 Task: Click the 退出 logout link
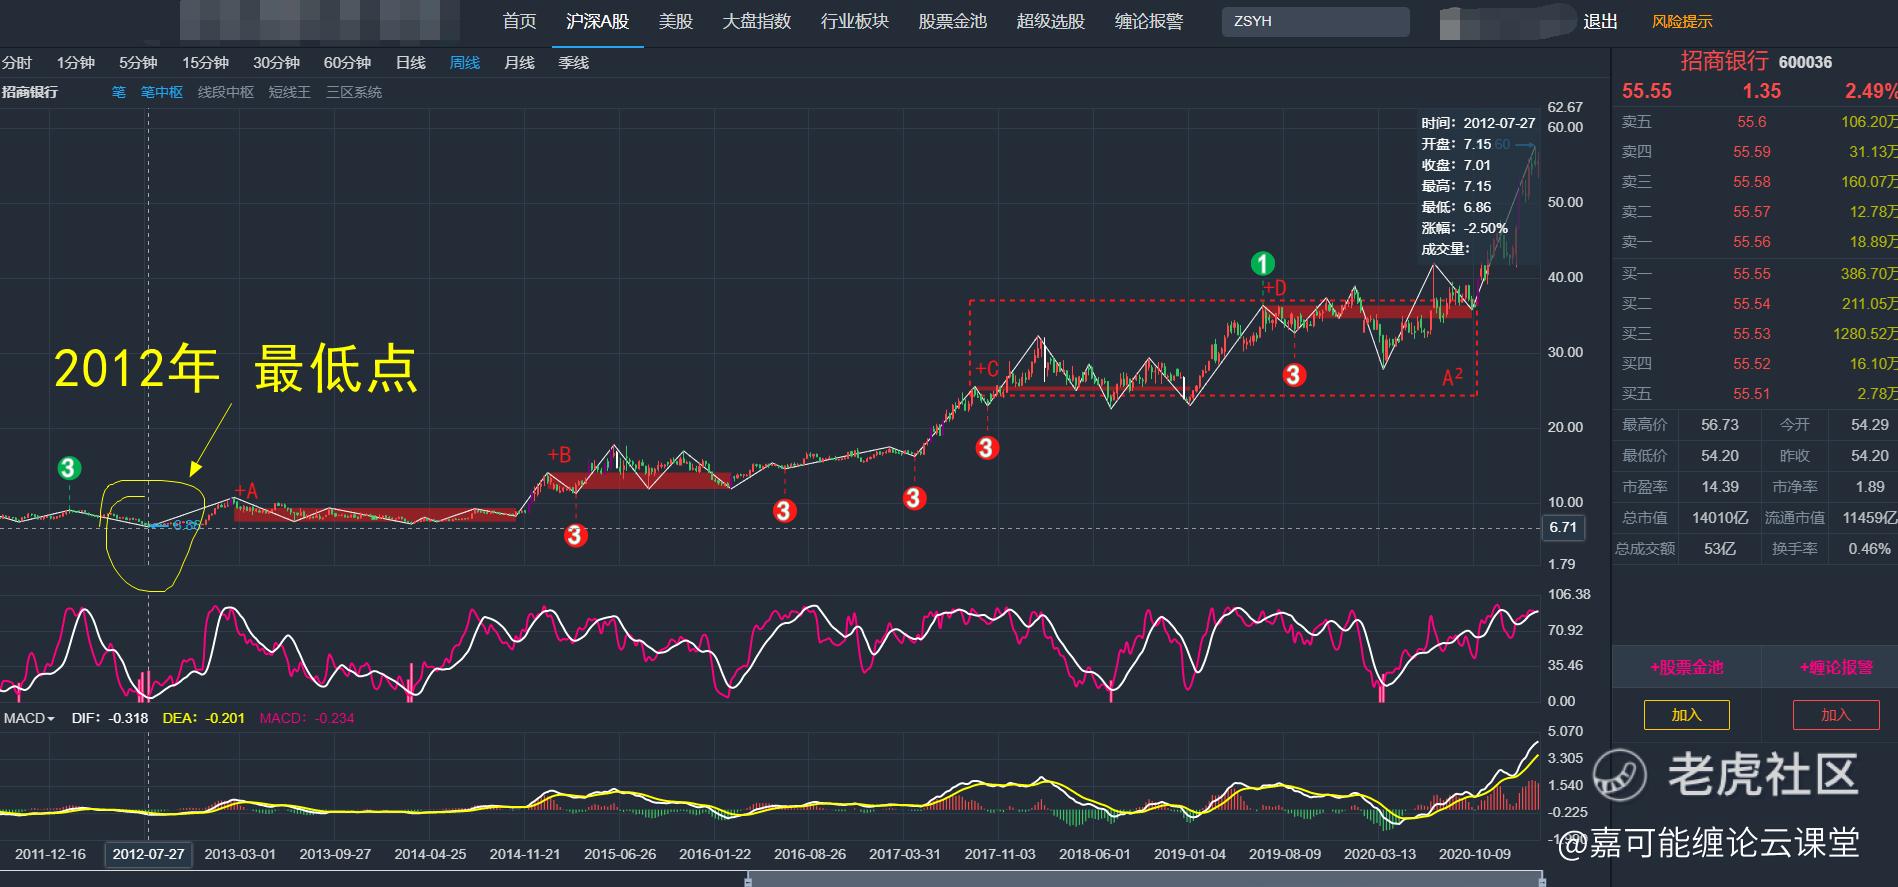(x=1600, y=21)
